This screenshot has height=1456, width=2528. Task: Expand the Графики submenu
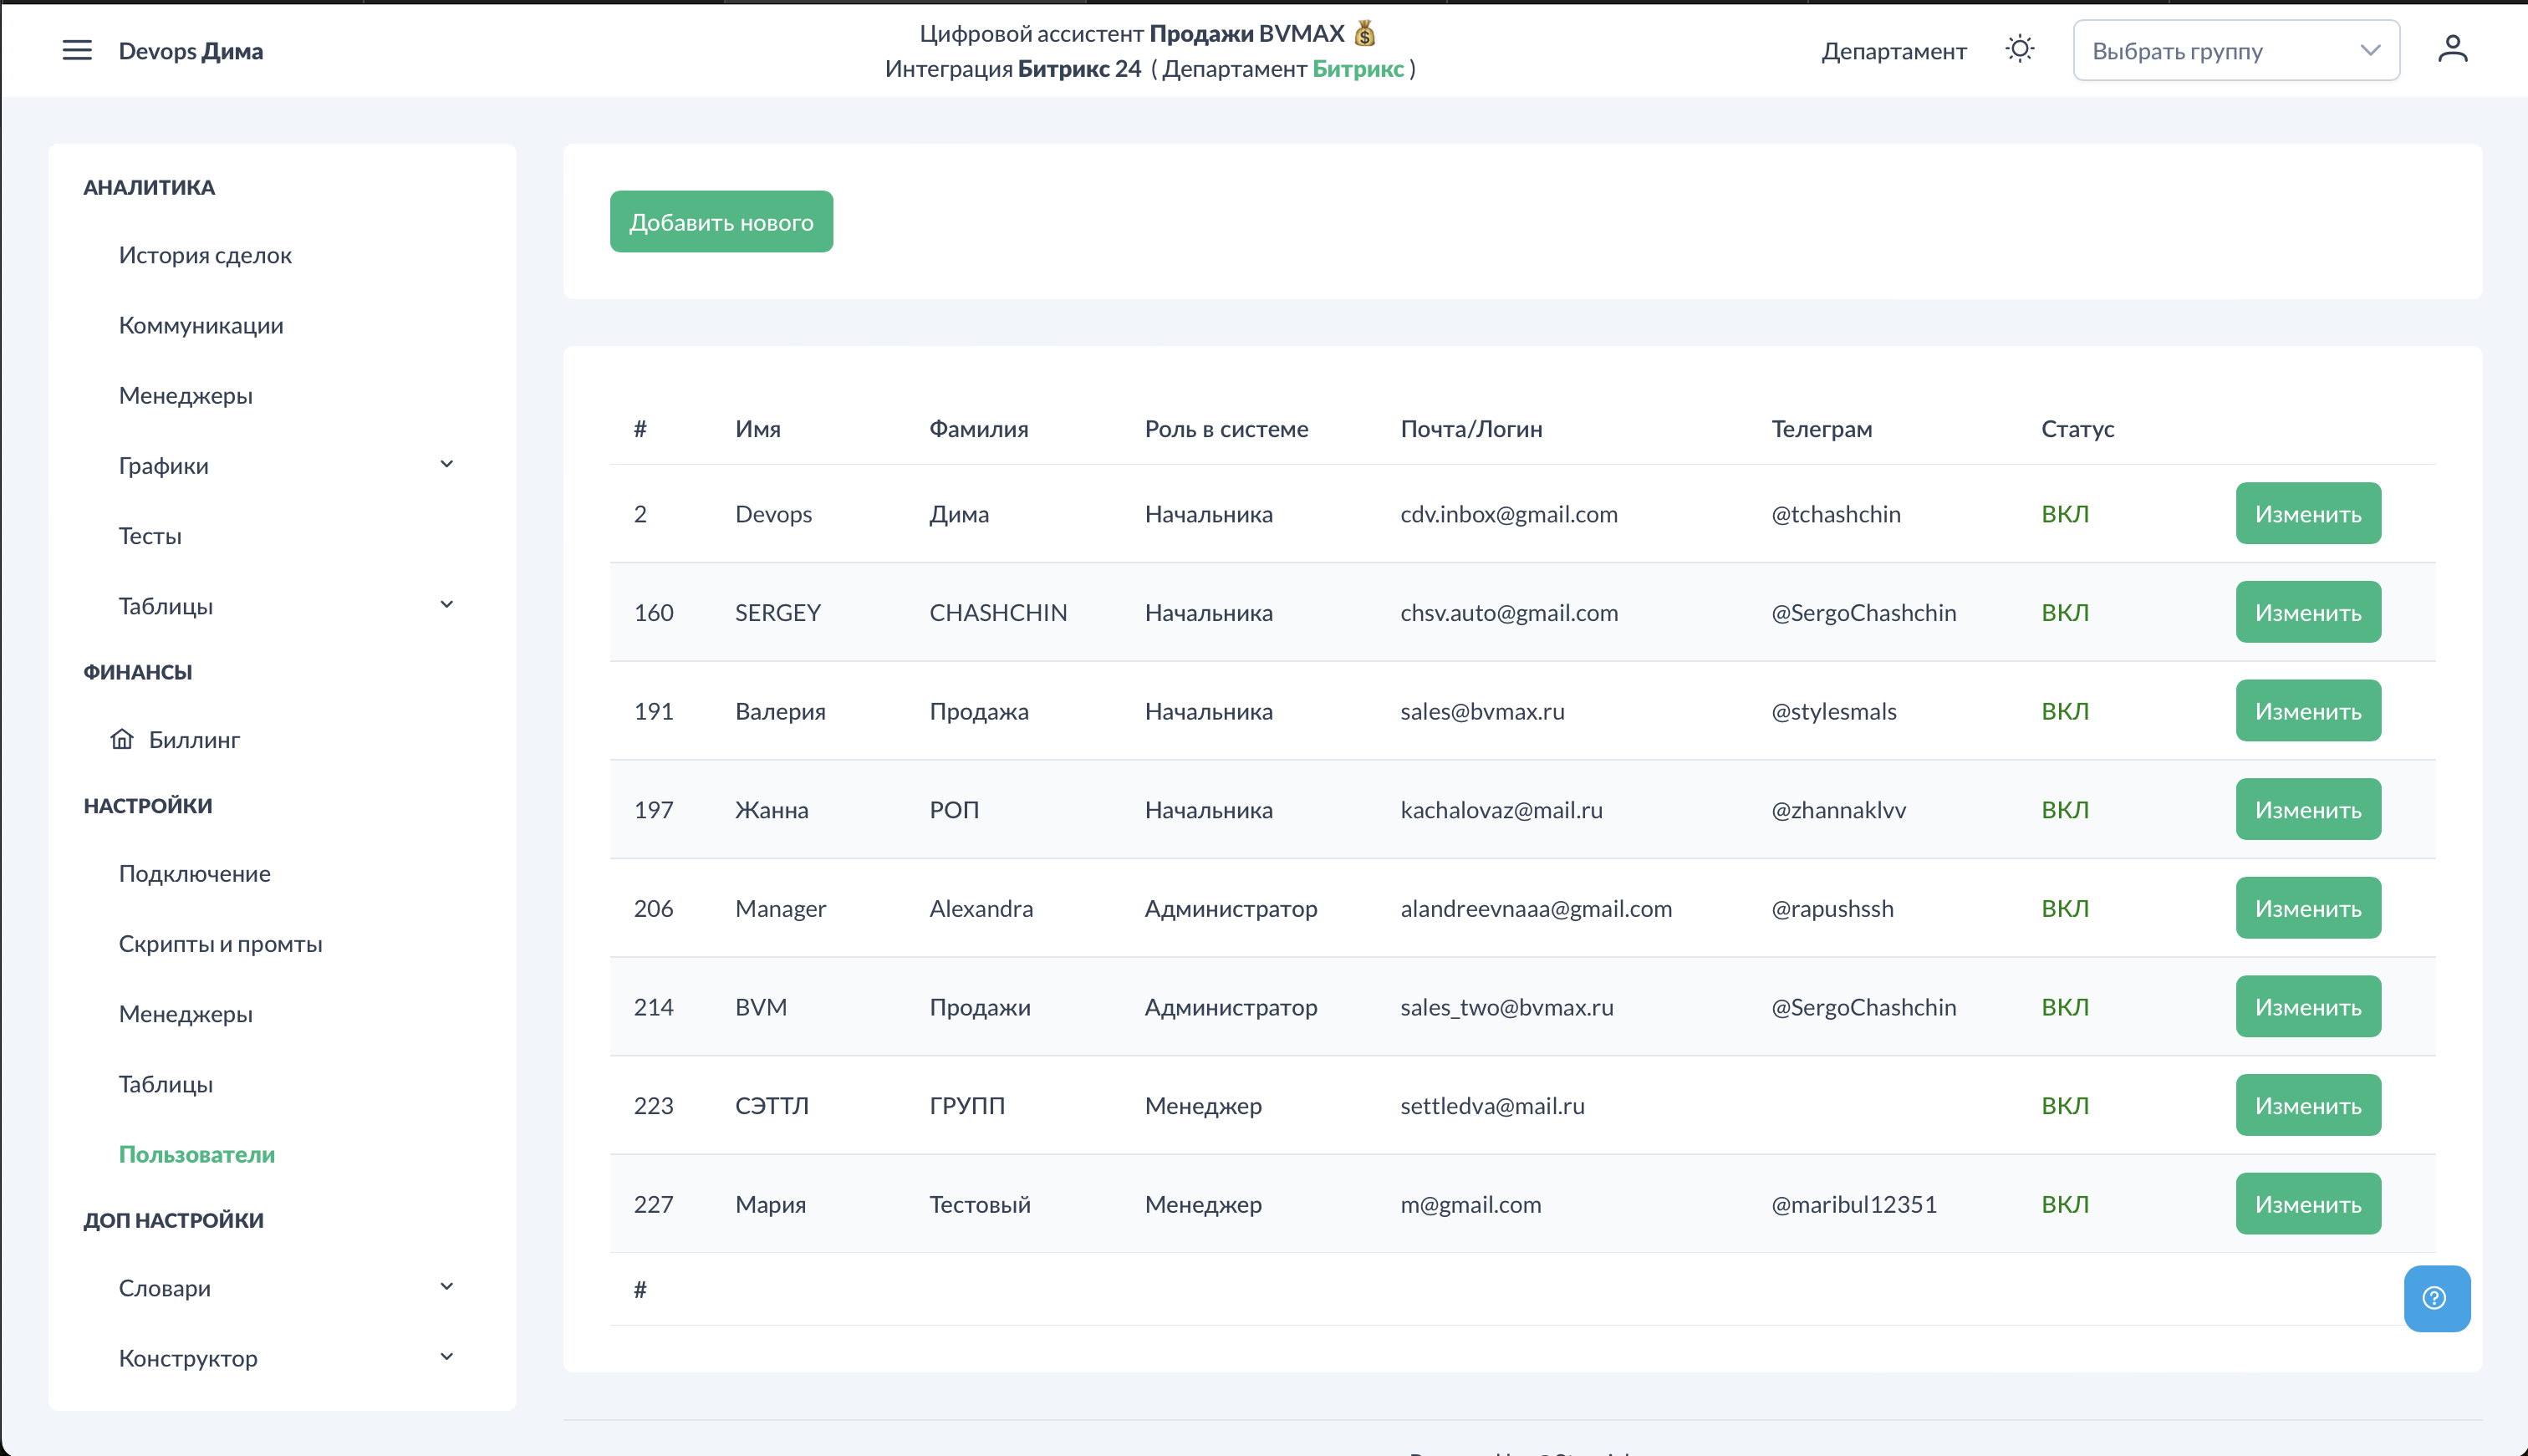[x=446, y=464]
